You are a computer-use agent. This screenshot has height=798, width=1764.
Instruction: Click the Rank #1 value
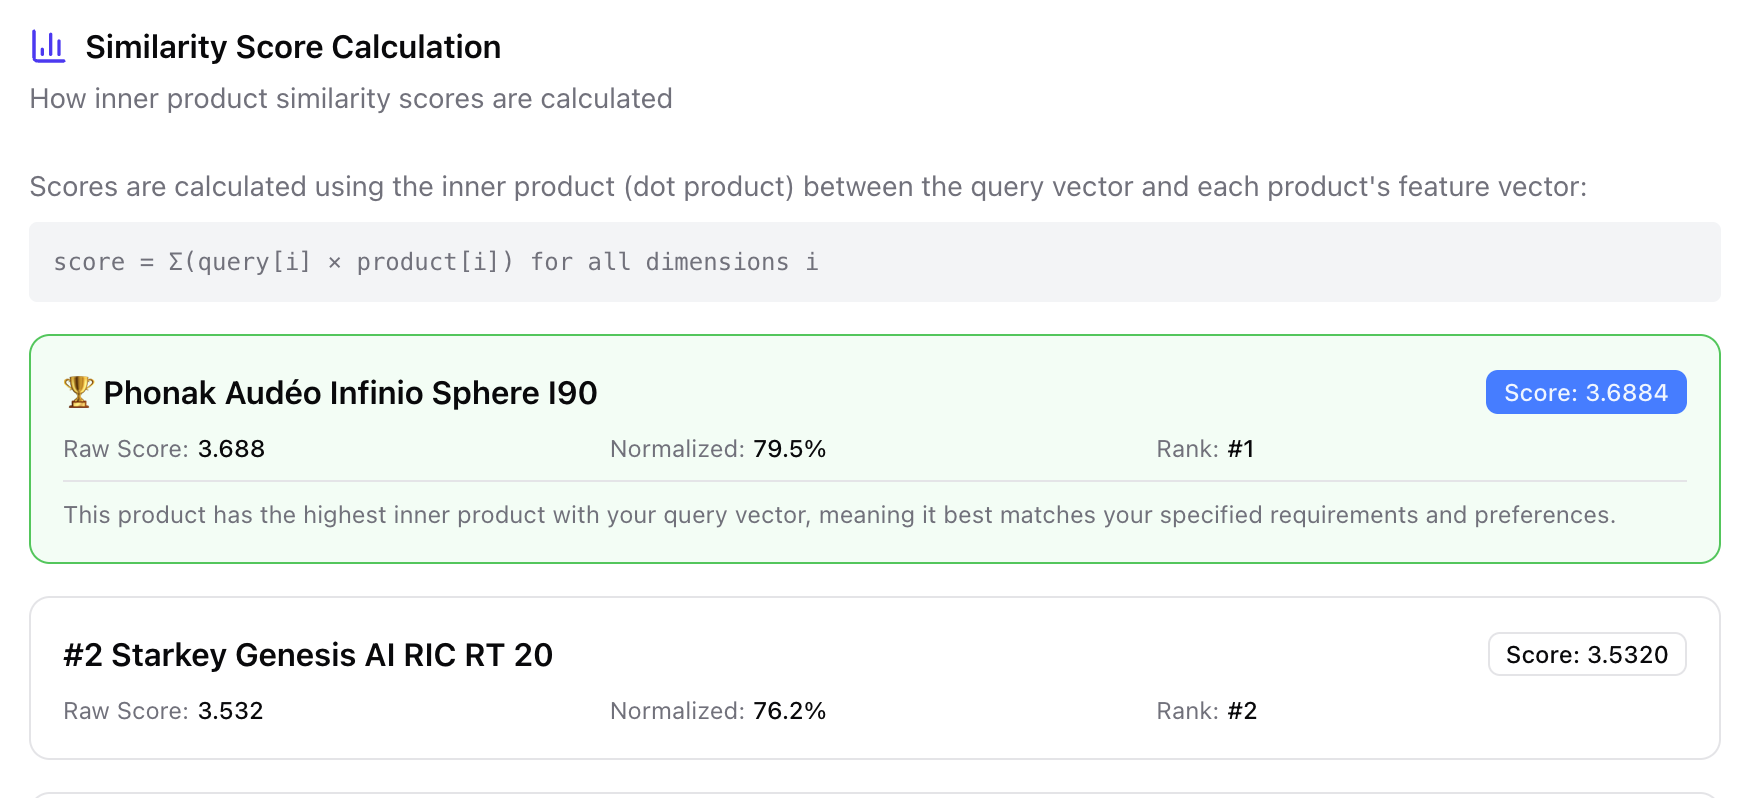point(1240,449)
